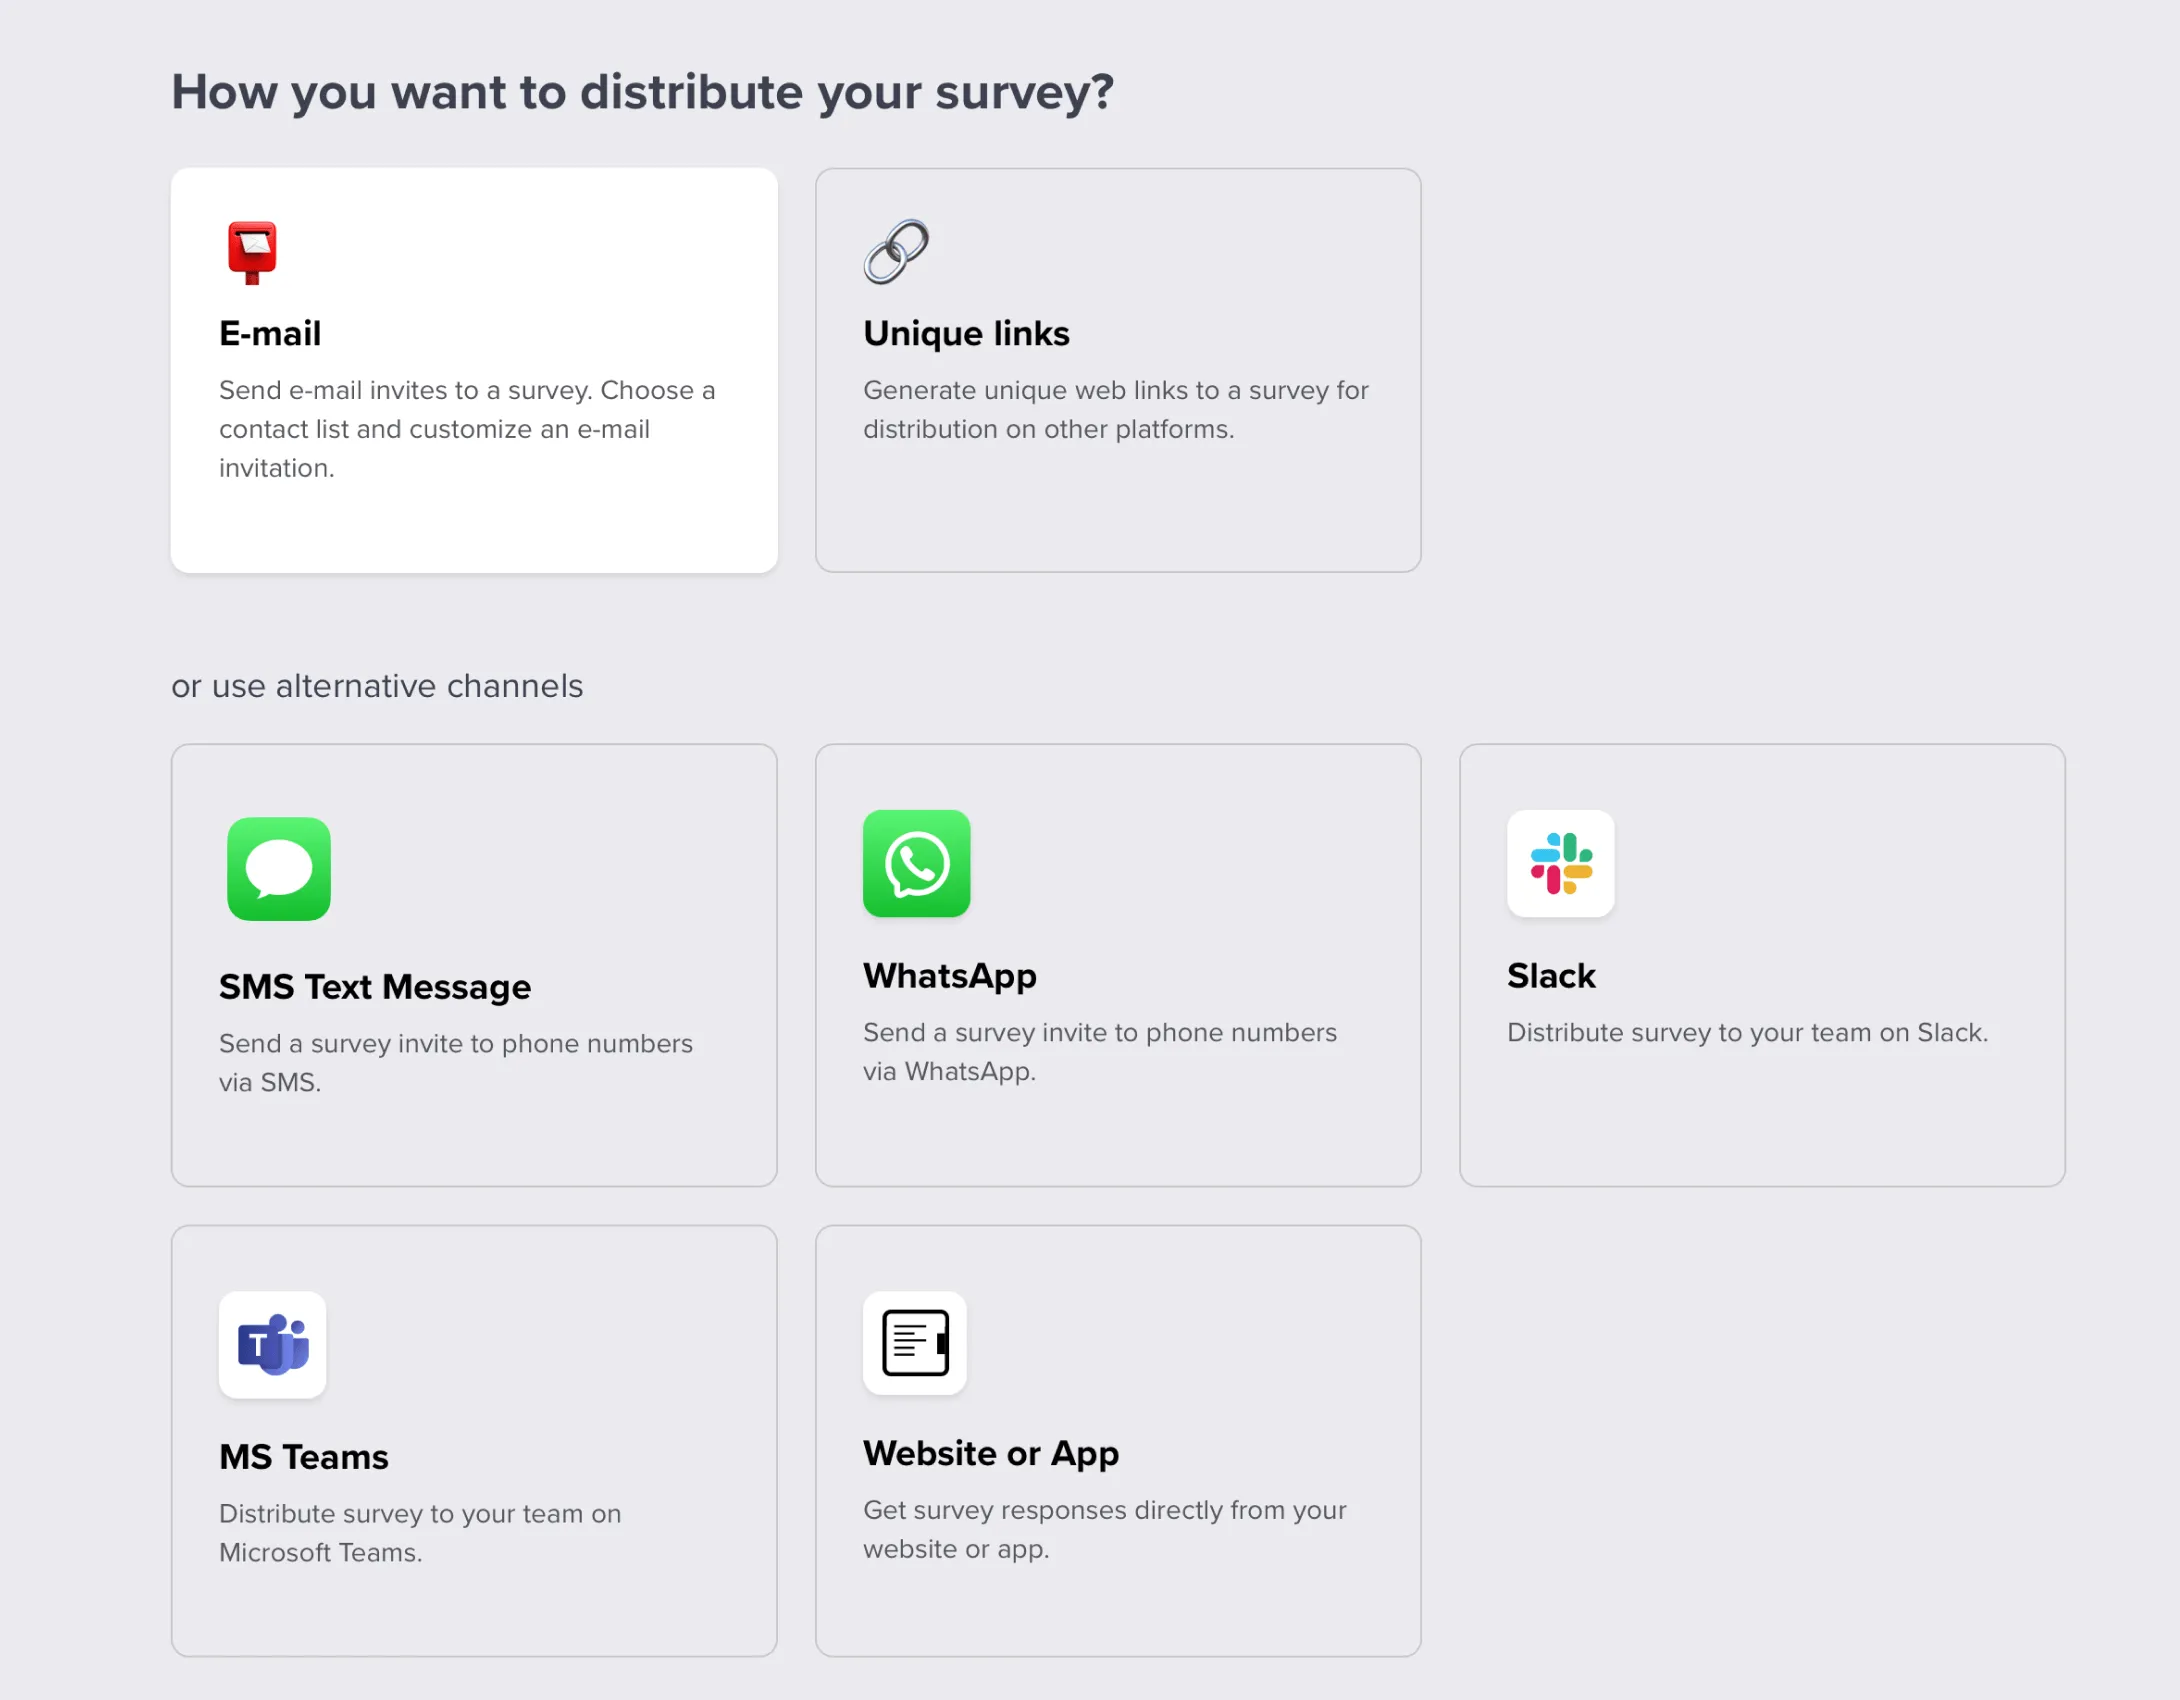The image size is (2180, 1700).
Task: Select the SMS Text Message chat bubble icon
Action: (x=279, y=868)
